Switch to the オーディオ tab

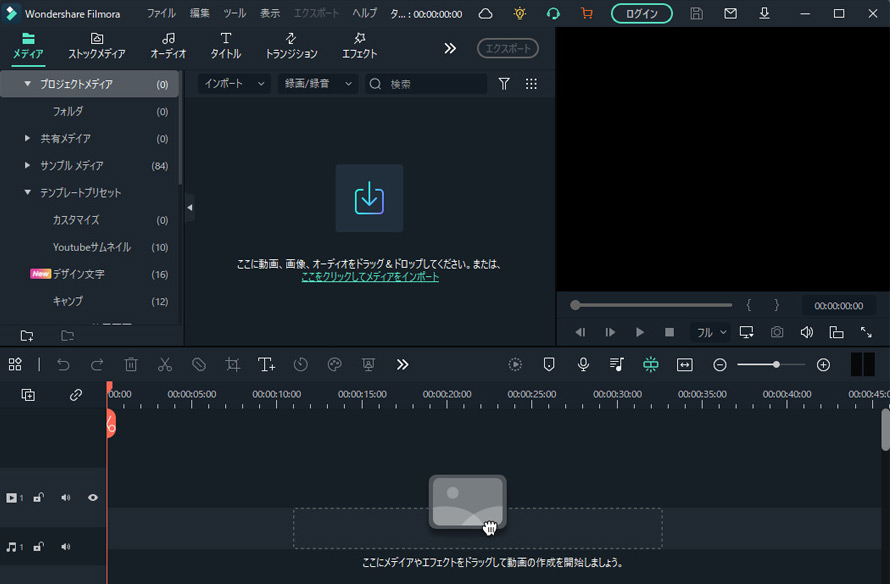(x=166, y=44)
